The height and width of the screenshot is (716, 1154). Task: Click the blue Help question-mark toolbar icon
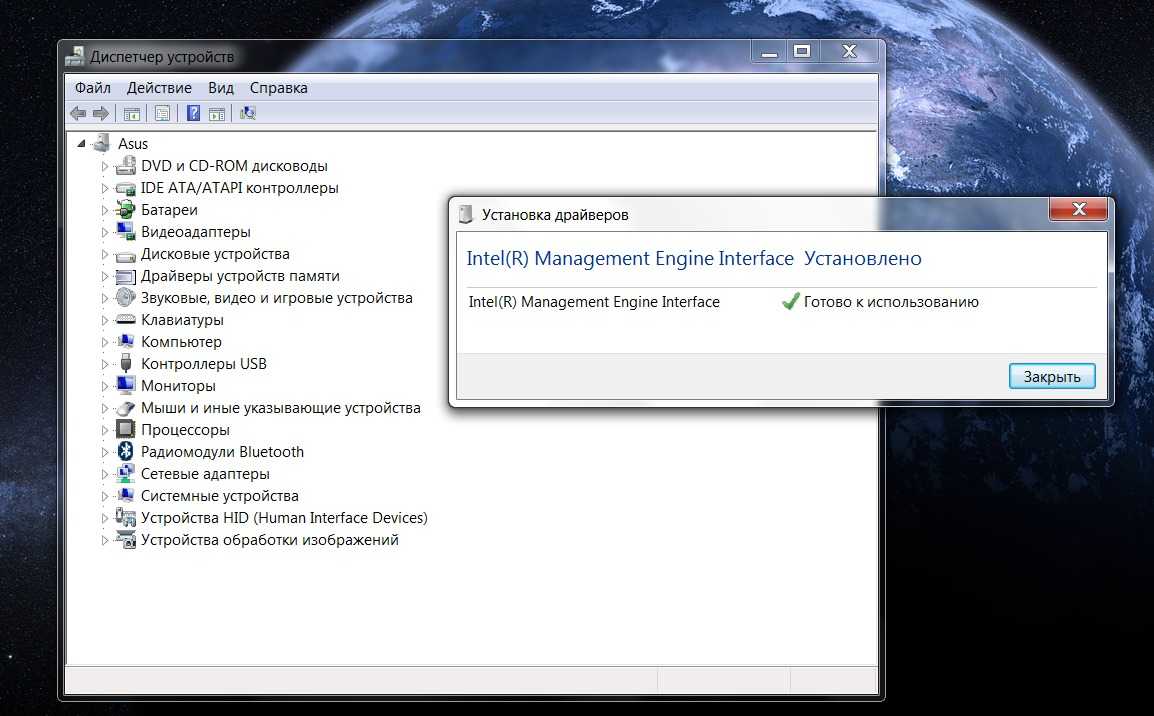(x=193, y=113)
